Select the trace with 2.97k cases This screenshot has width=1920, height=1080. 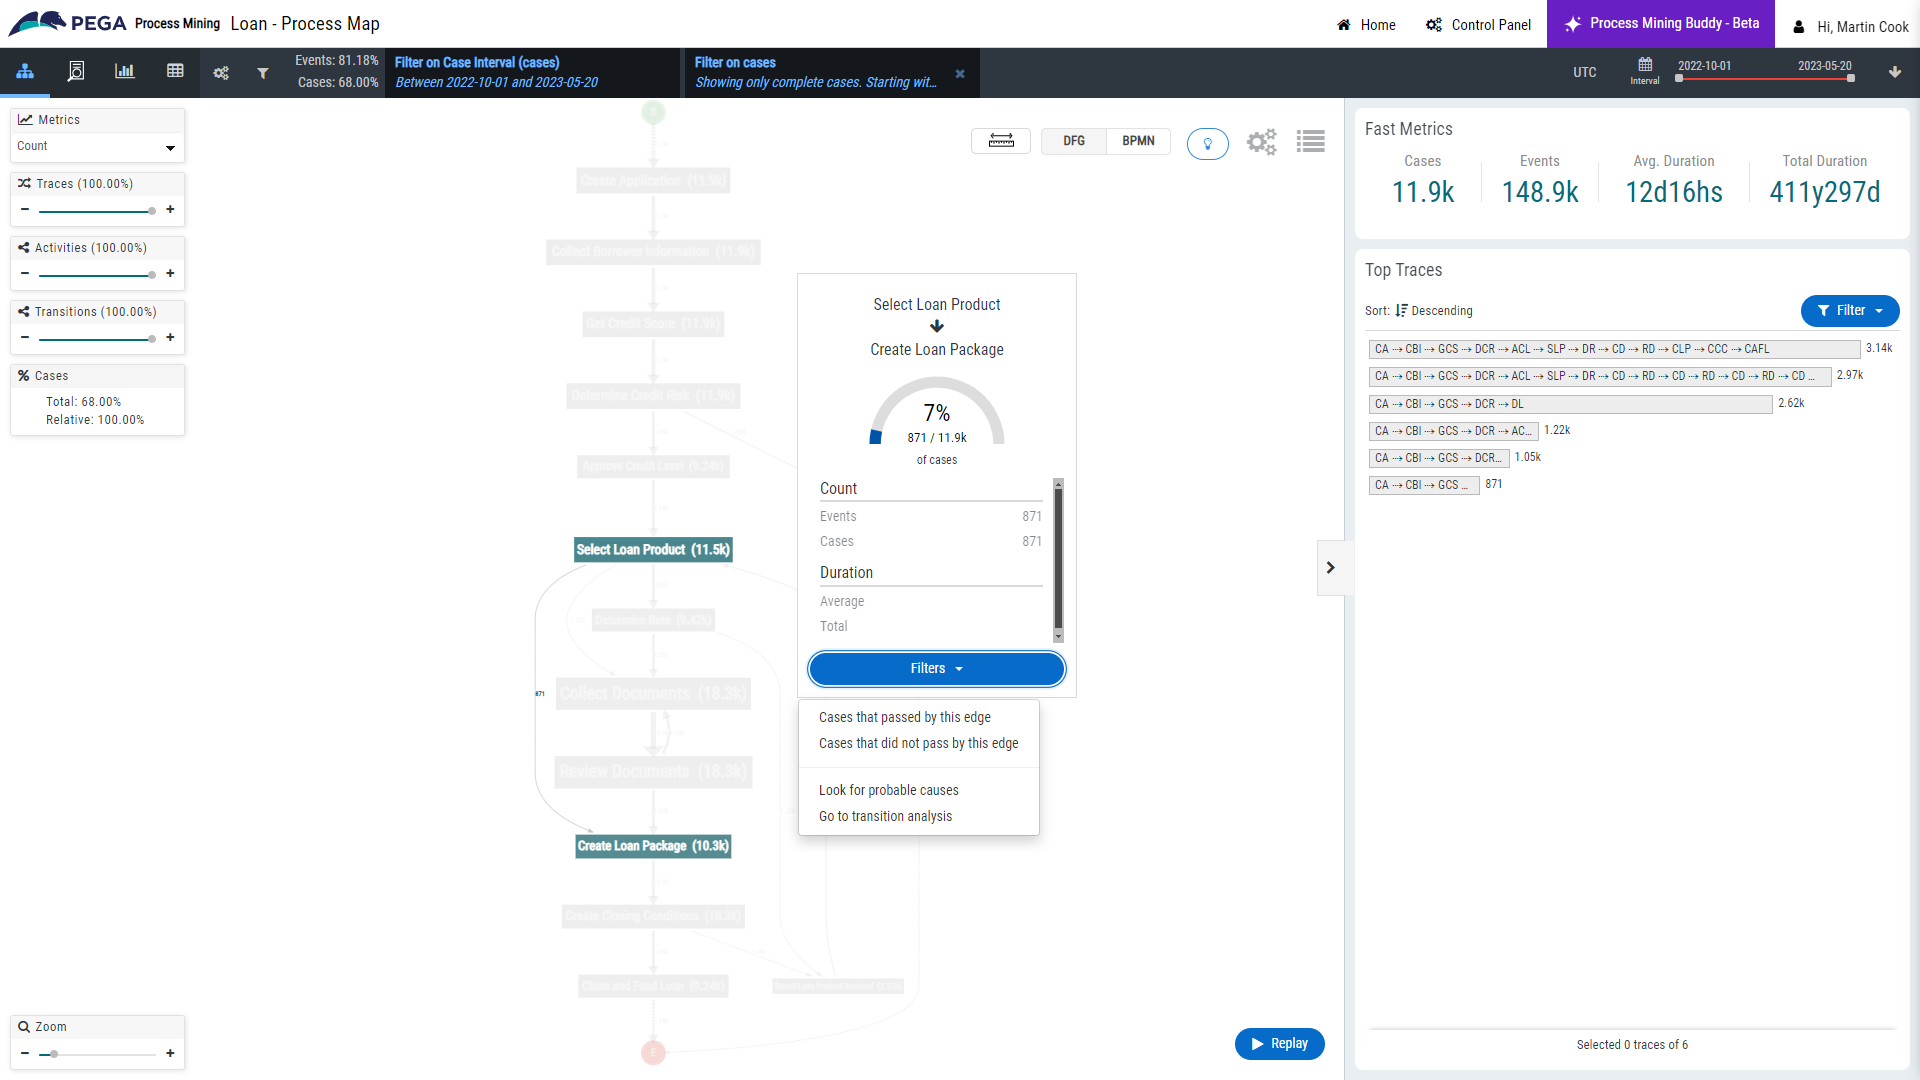pos(1600,376)
